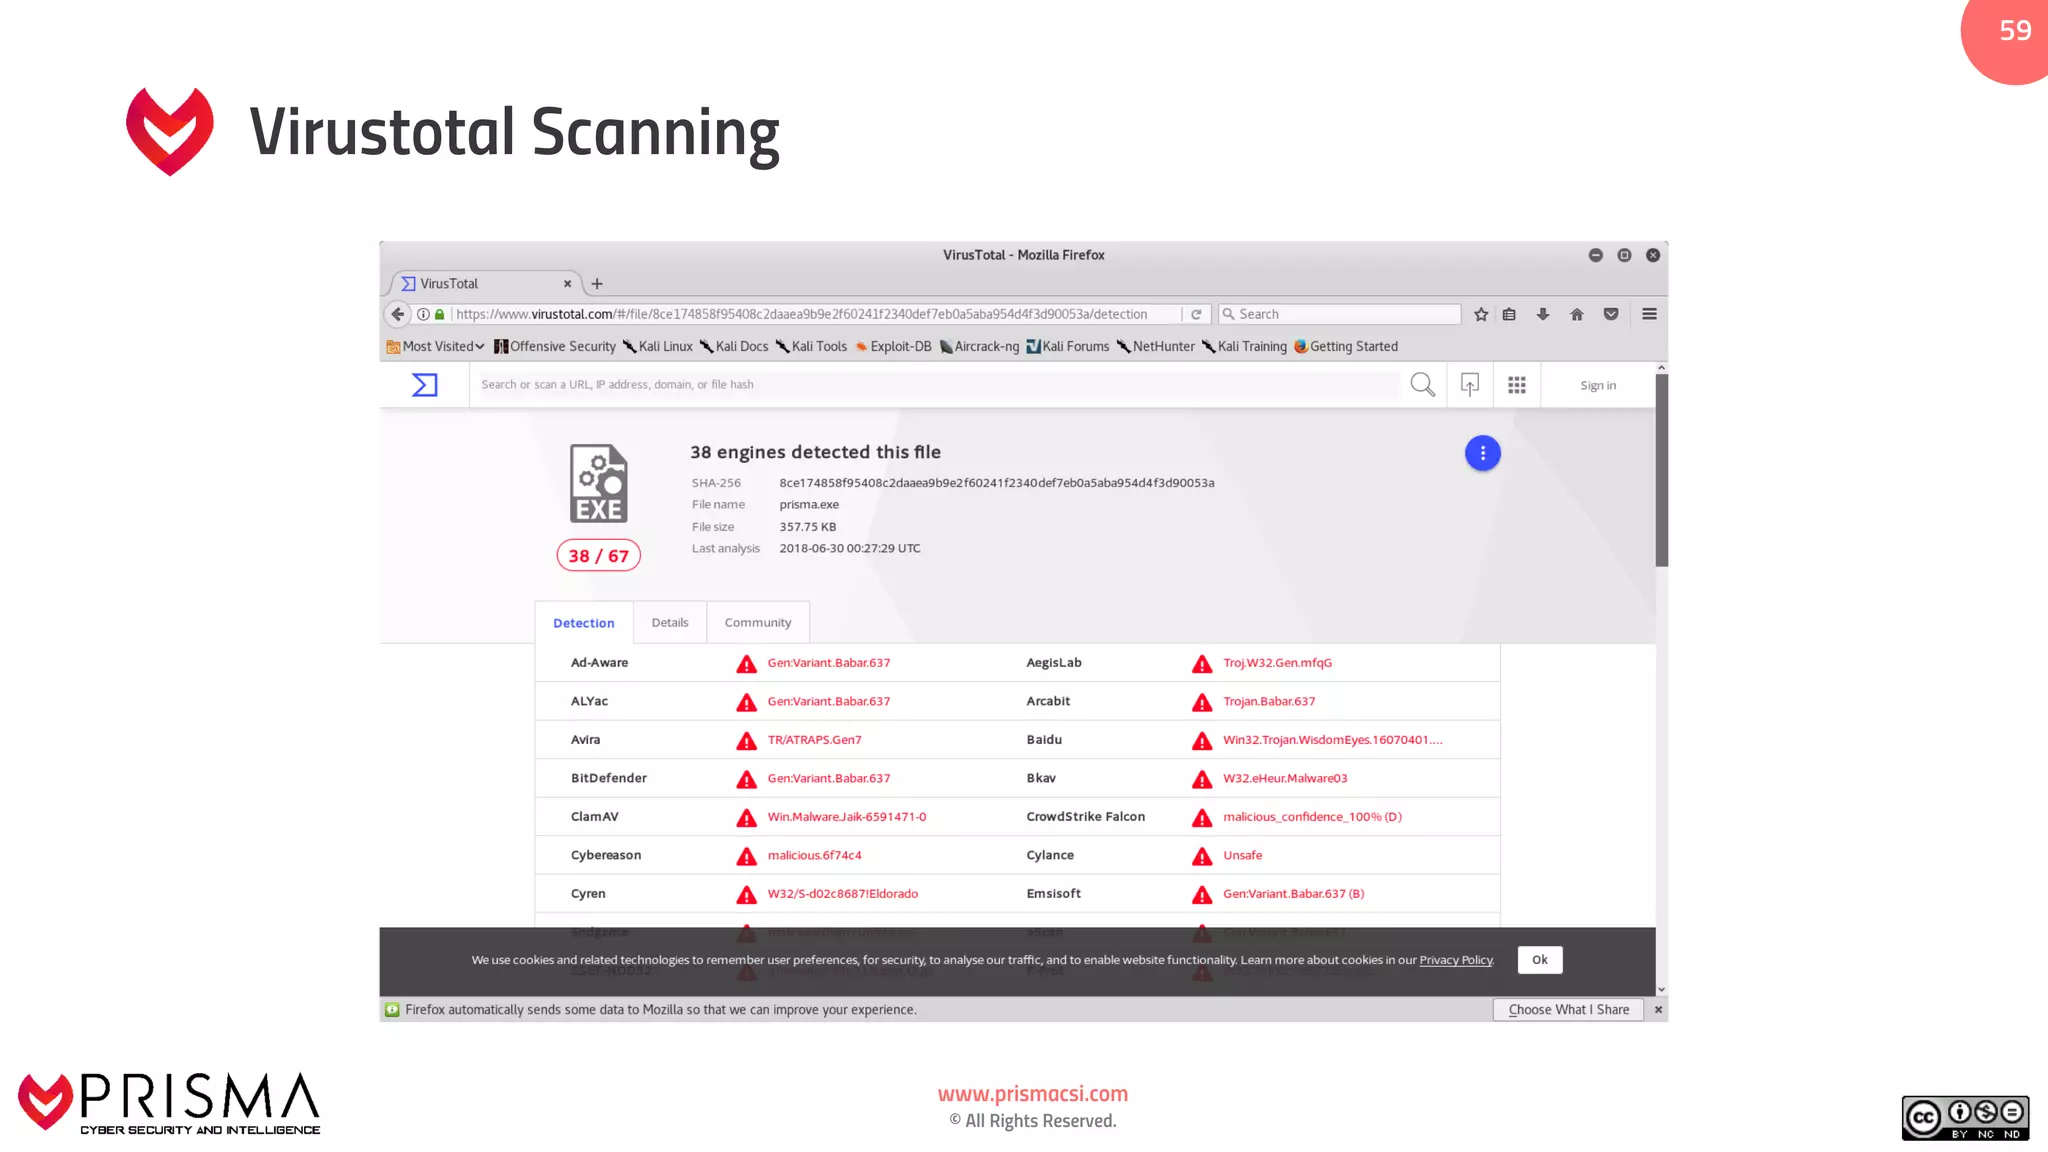Click the Trojan.Babar.637 Arcabit result
The height and width of the screenshot is (1152, 2048).
[1269, 702]
